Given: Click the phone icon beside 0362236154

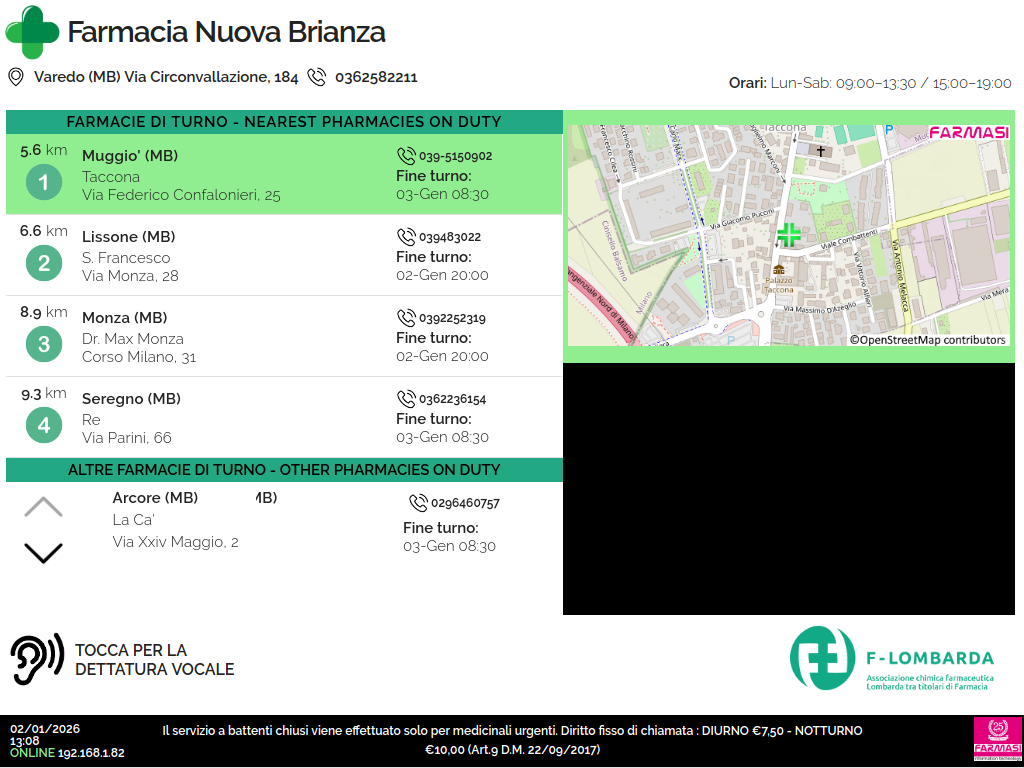Looking at the screenshot, I should [406, 399].
